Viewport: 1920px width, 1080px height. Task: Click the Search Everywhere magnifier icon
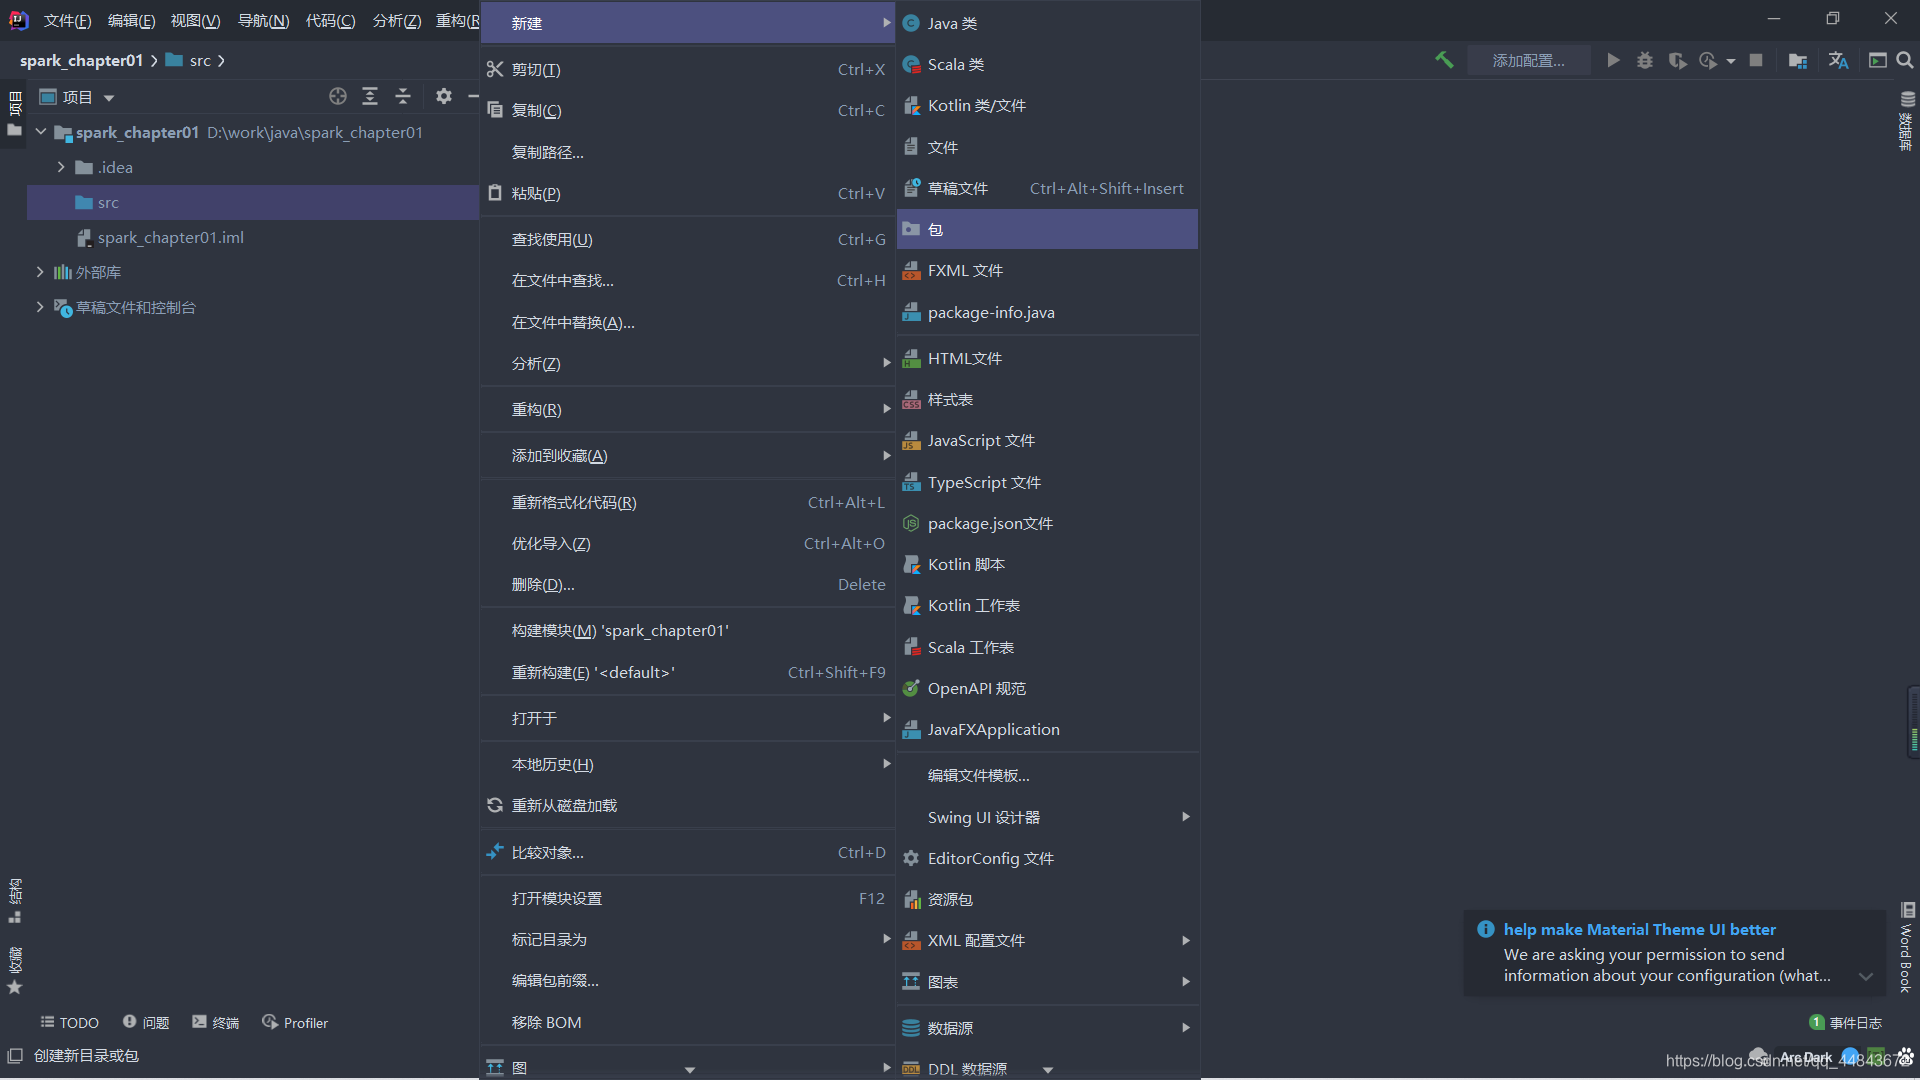tap(1905, 60)
